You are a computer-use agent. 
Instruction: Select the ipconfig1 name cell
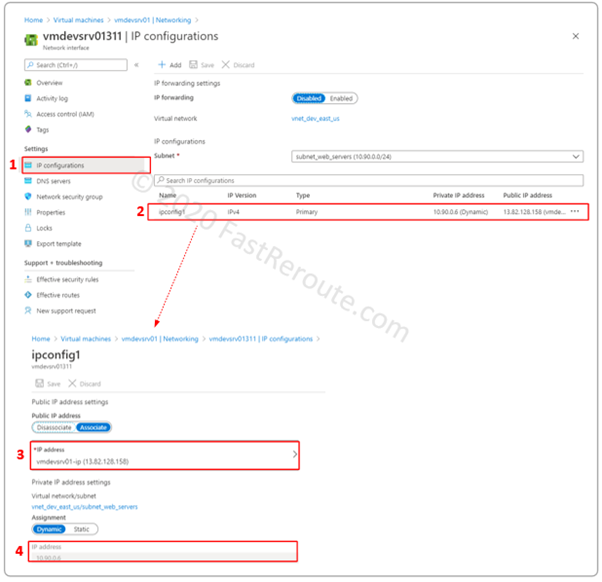coord(172,212)
